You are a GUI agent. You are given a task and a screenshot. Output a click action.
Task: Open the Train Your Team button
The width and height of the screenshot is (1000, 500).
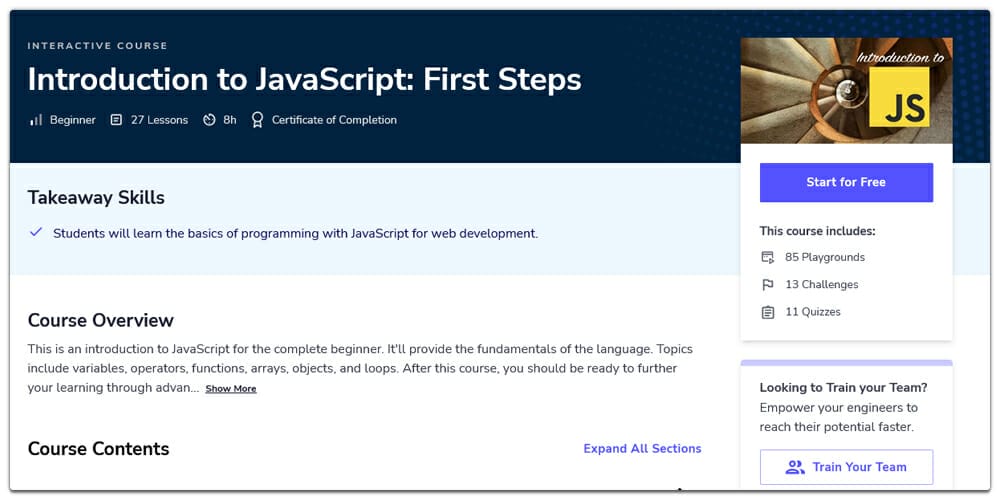[846, 467]
